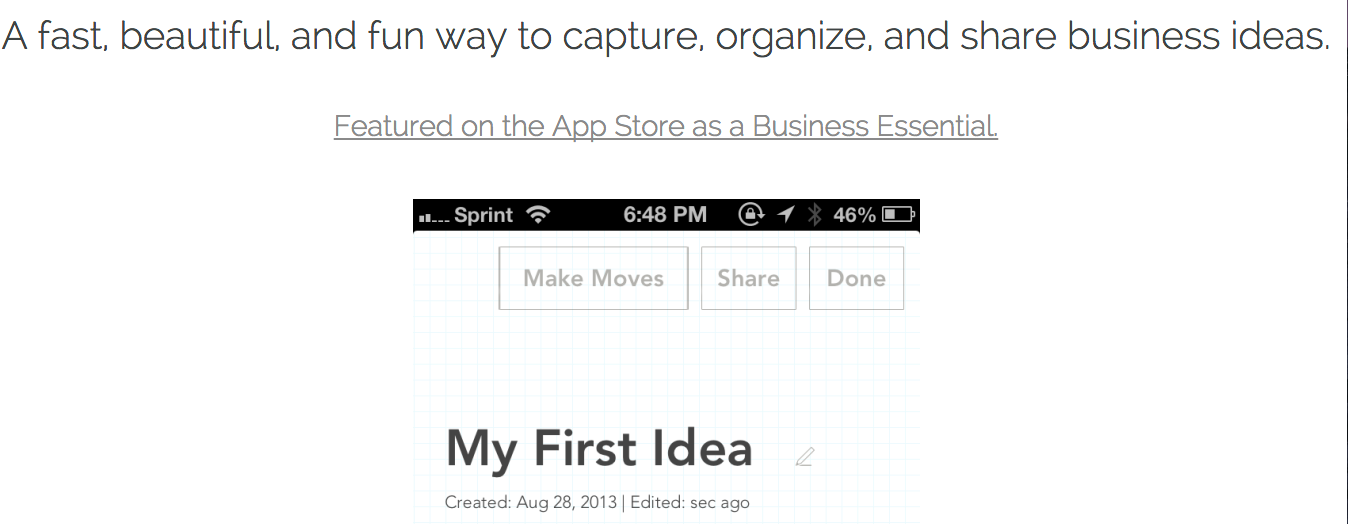Tap the pencil edit icon beside title
The width and height of the screenshot is (1348, 524).
tap(805, 457)
